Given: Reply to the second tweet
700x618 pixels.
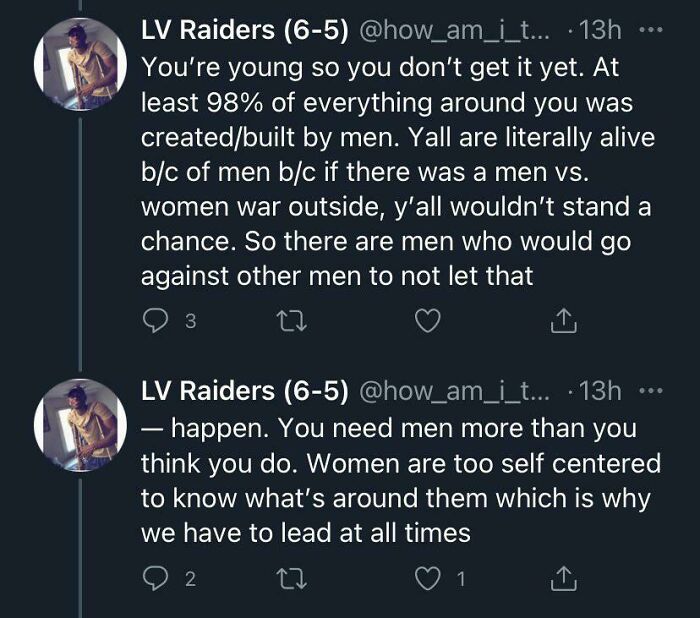Looking at the screenshot, I should pyautogui.click(x=155, y=580).
